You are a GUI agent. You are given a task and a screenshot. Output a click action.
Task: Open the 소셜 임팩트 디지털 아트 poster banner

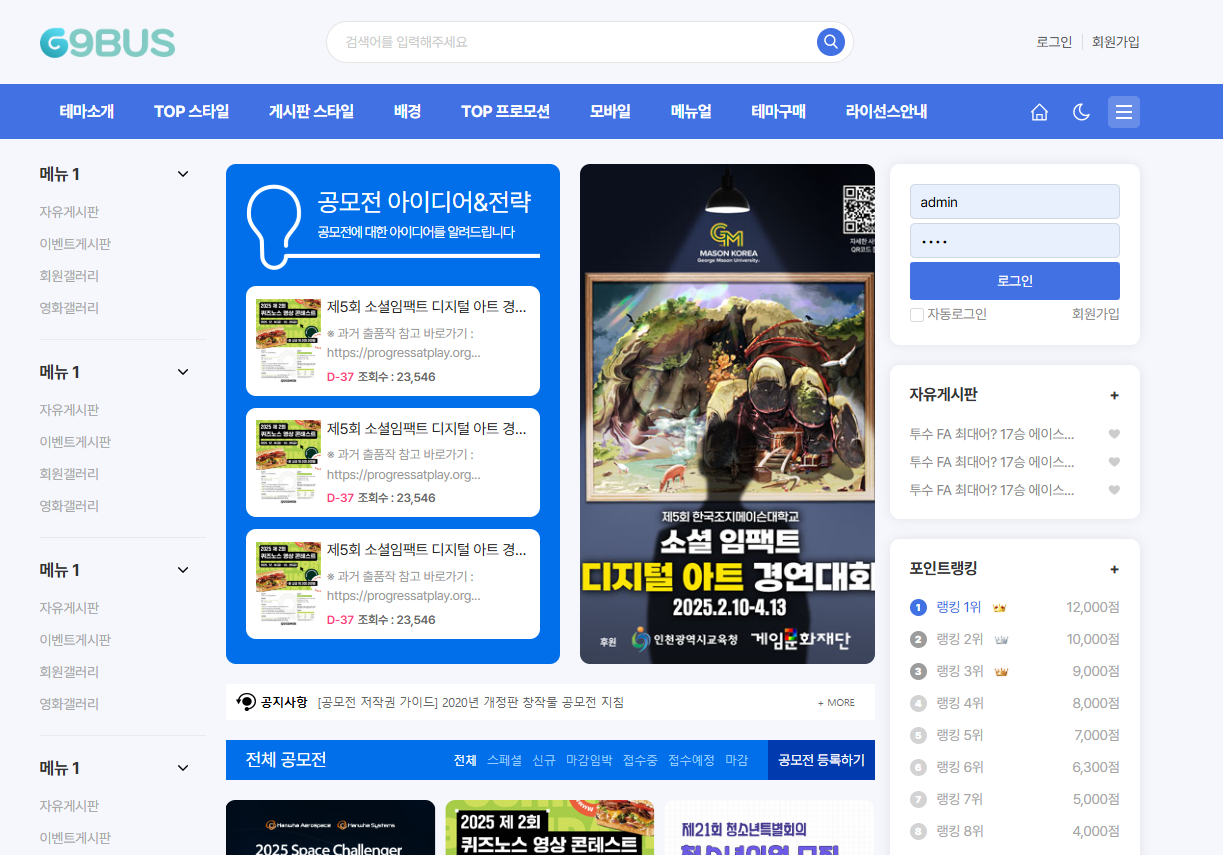tap(727, 414)
